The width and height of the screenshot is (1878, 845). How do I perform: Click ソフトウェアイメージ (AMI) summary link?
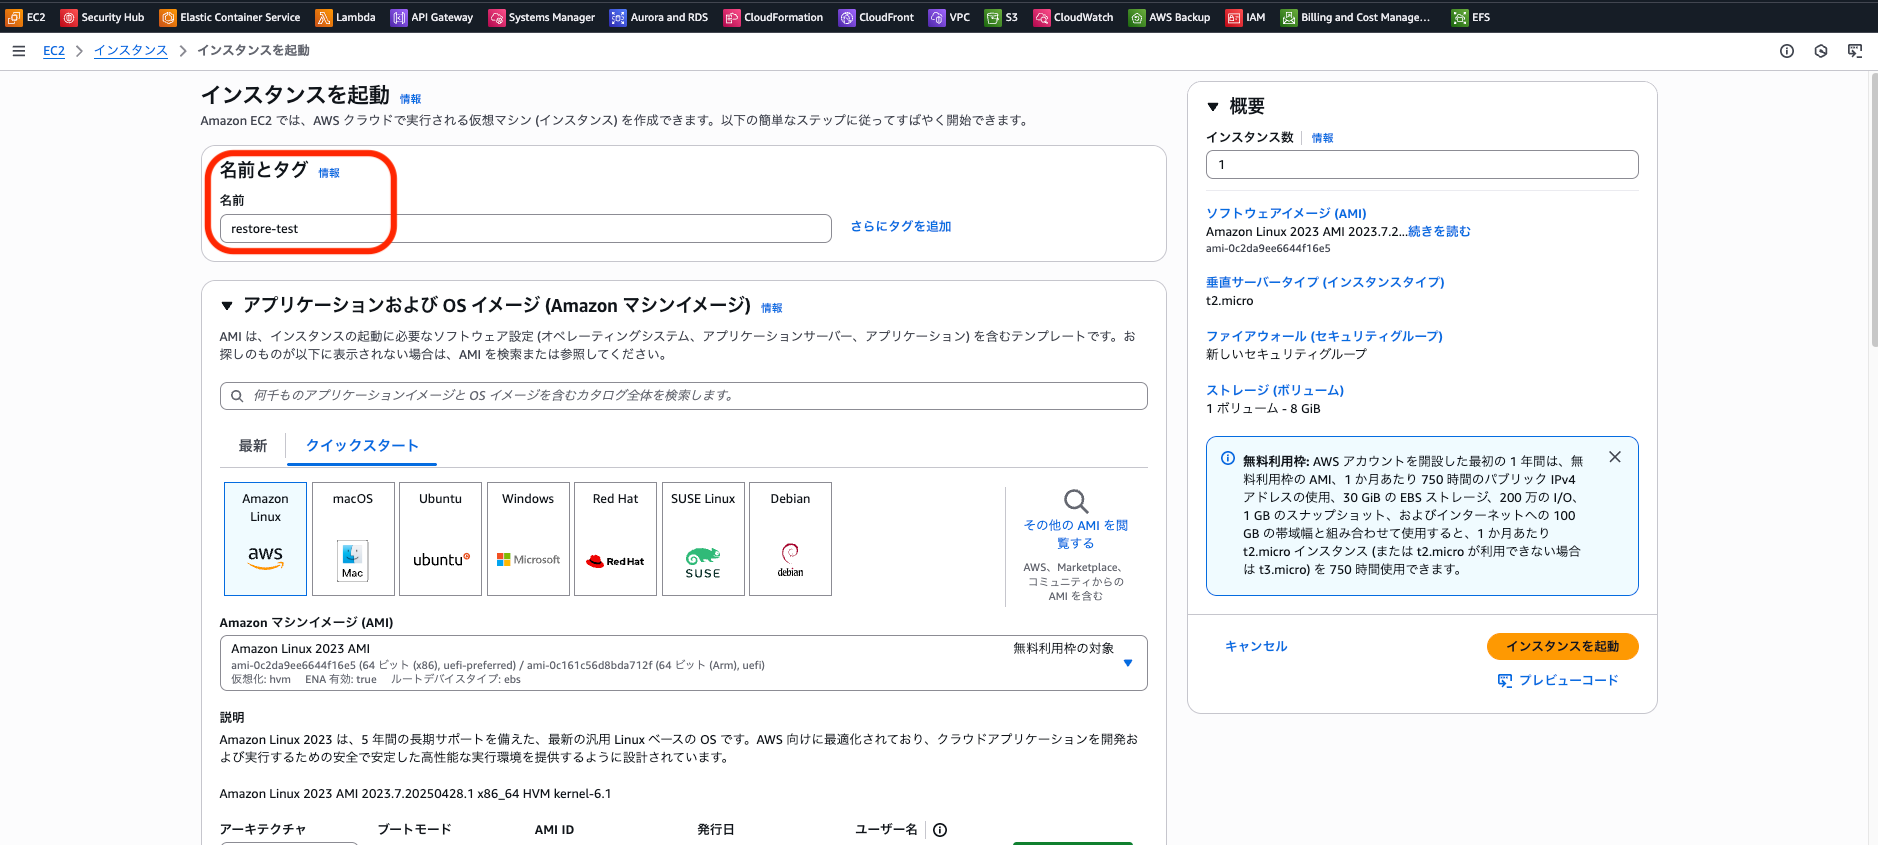point(1286,214)
